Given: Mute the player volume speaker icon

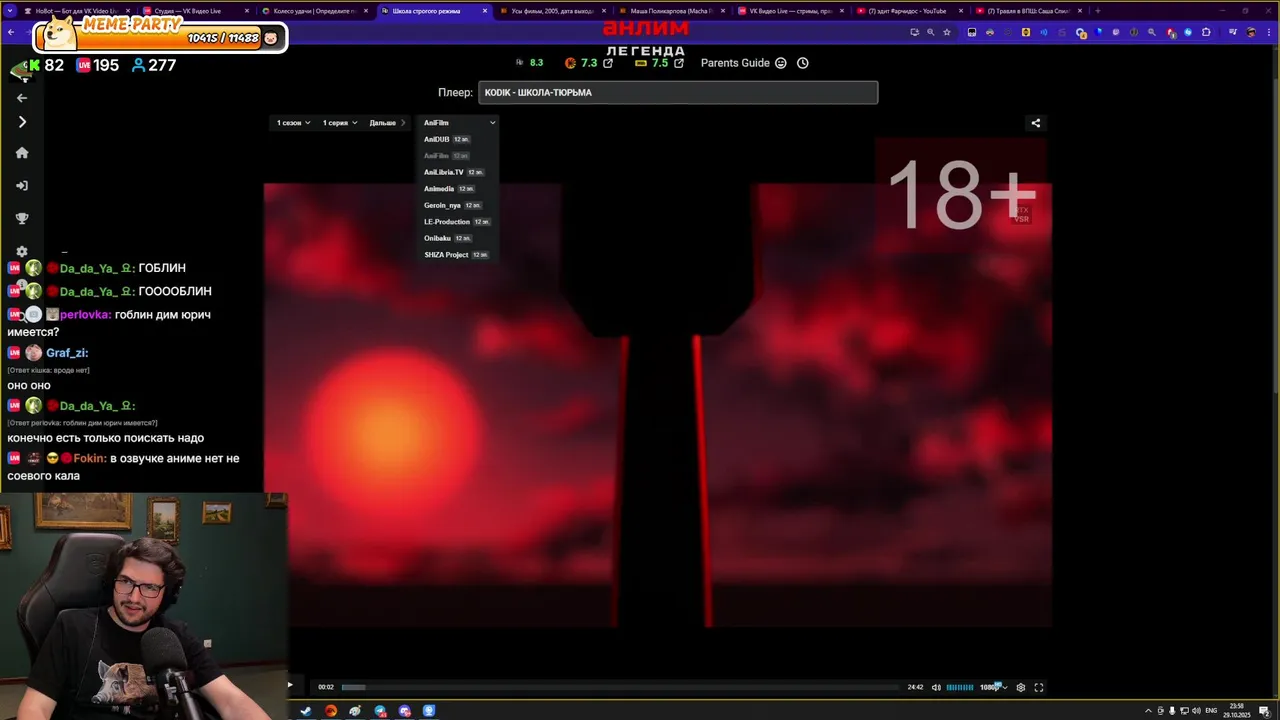Looking at the screenshot, I should click(936, 687).
